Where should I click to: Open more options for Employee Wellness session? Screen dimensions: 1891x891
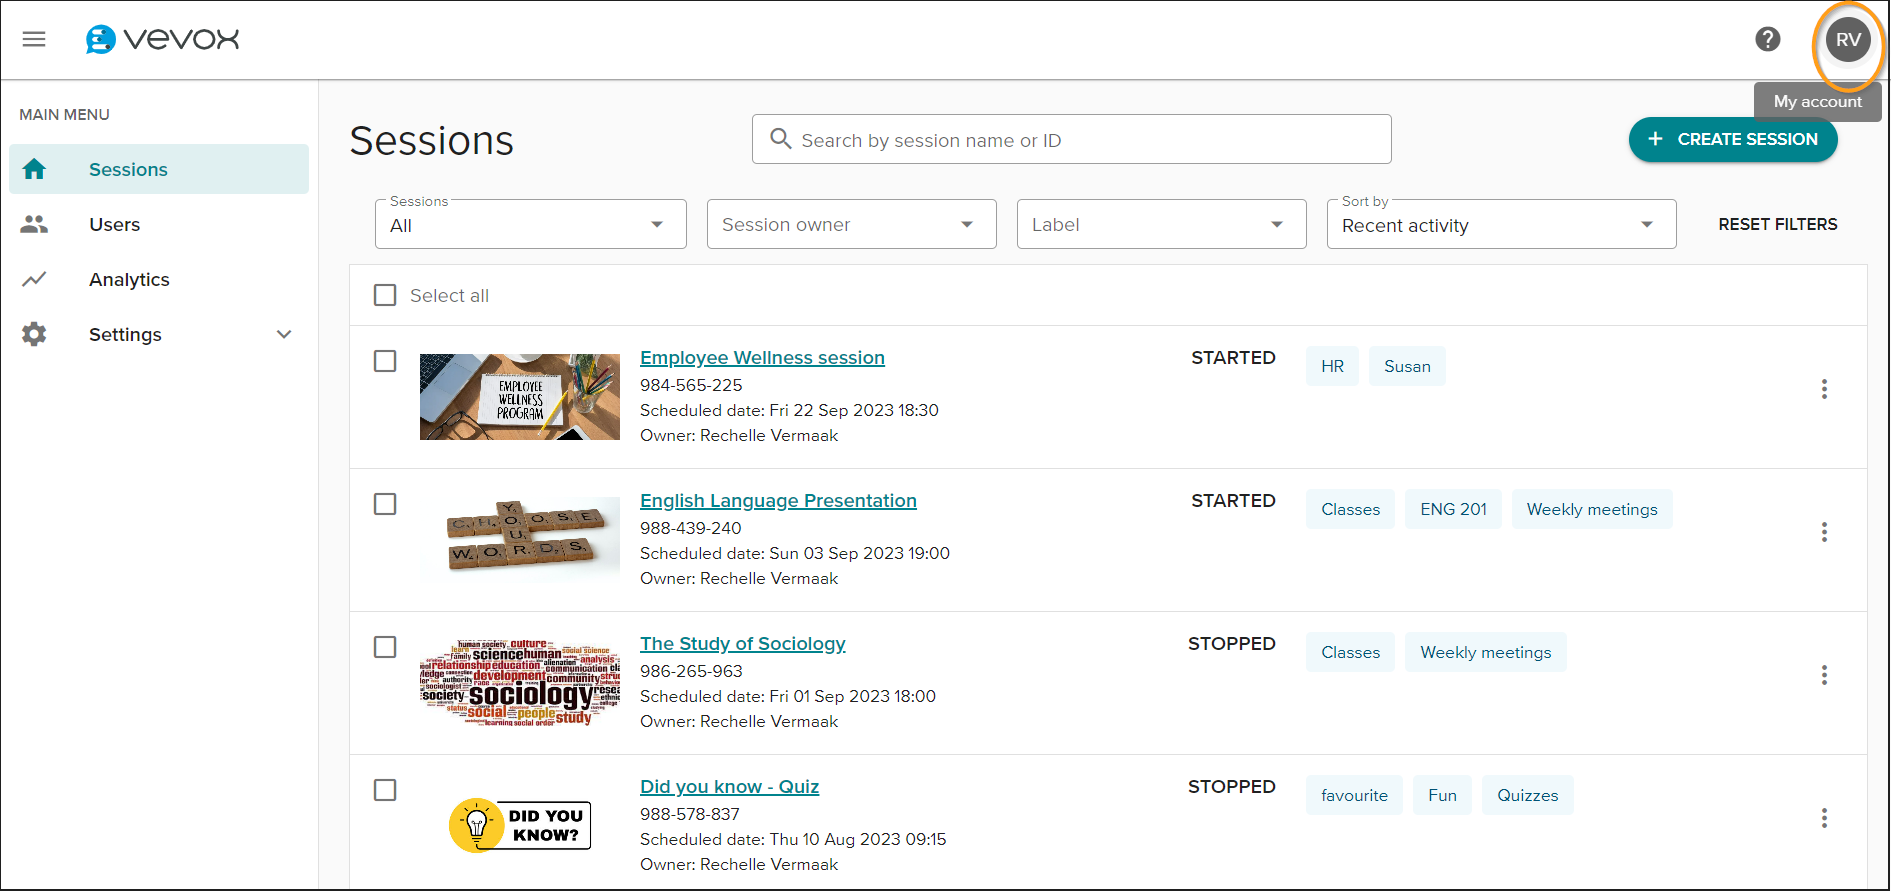pyautogui.click(x=1824, y=389)
